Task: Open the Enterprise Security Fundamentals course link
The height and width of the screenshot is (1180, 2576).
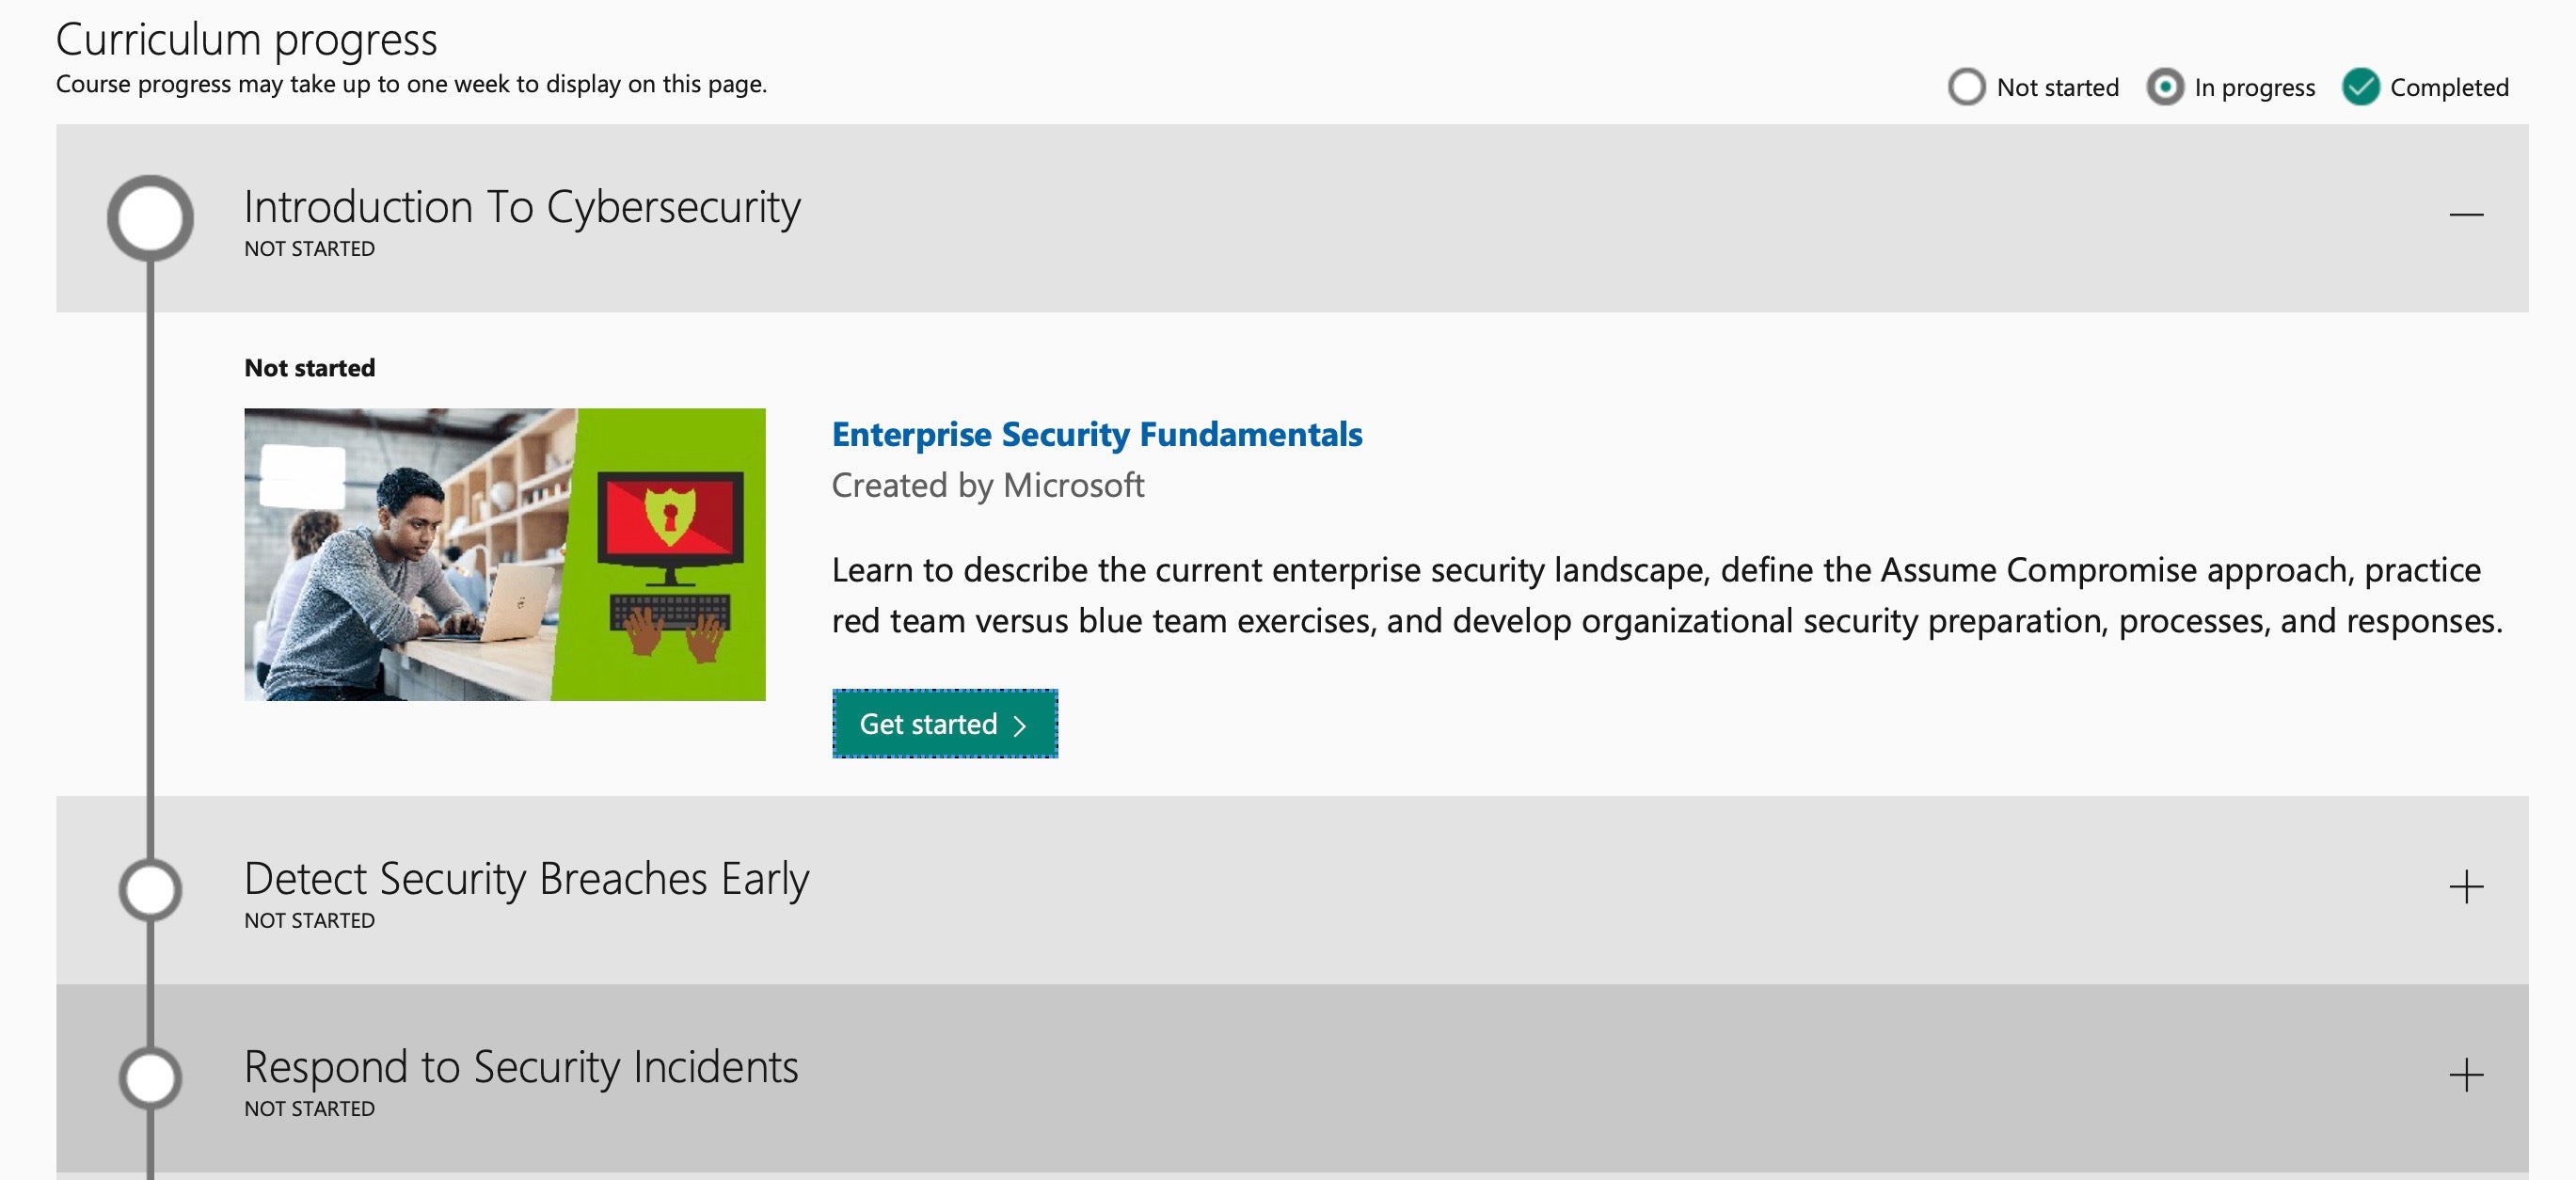Action: click(1096, 434)
